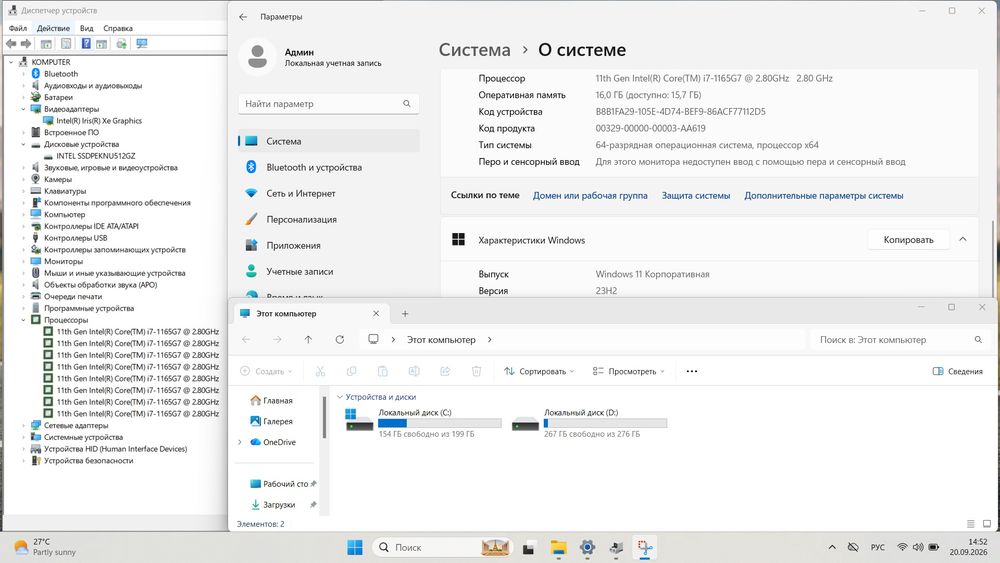Click the Settings gear icon on taskbar
The image size is (1000, 563).
tap(587, 548)
